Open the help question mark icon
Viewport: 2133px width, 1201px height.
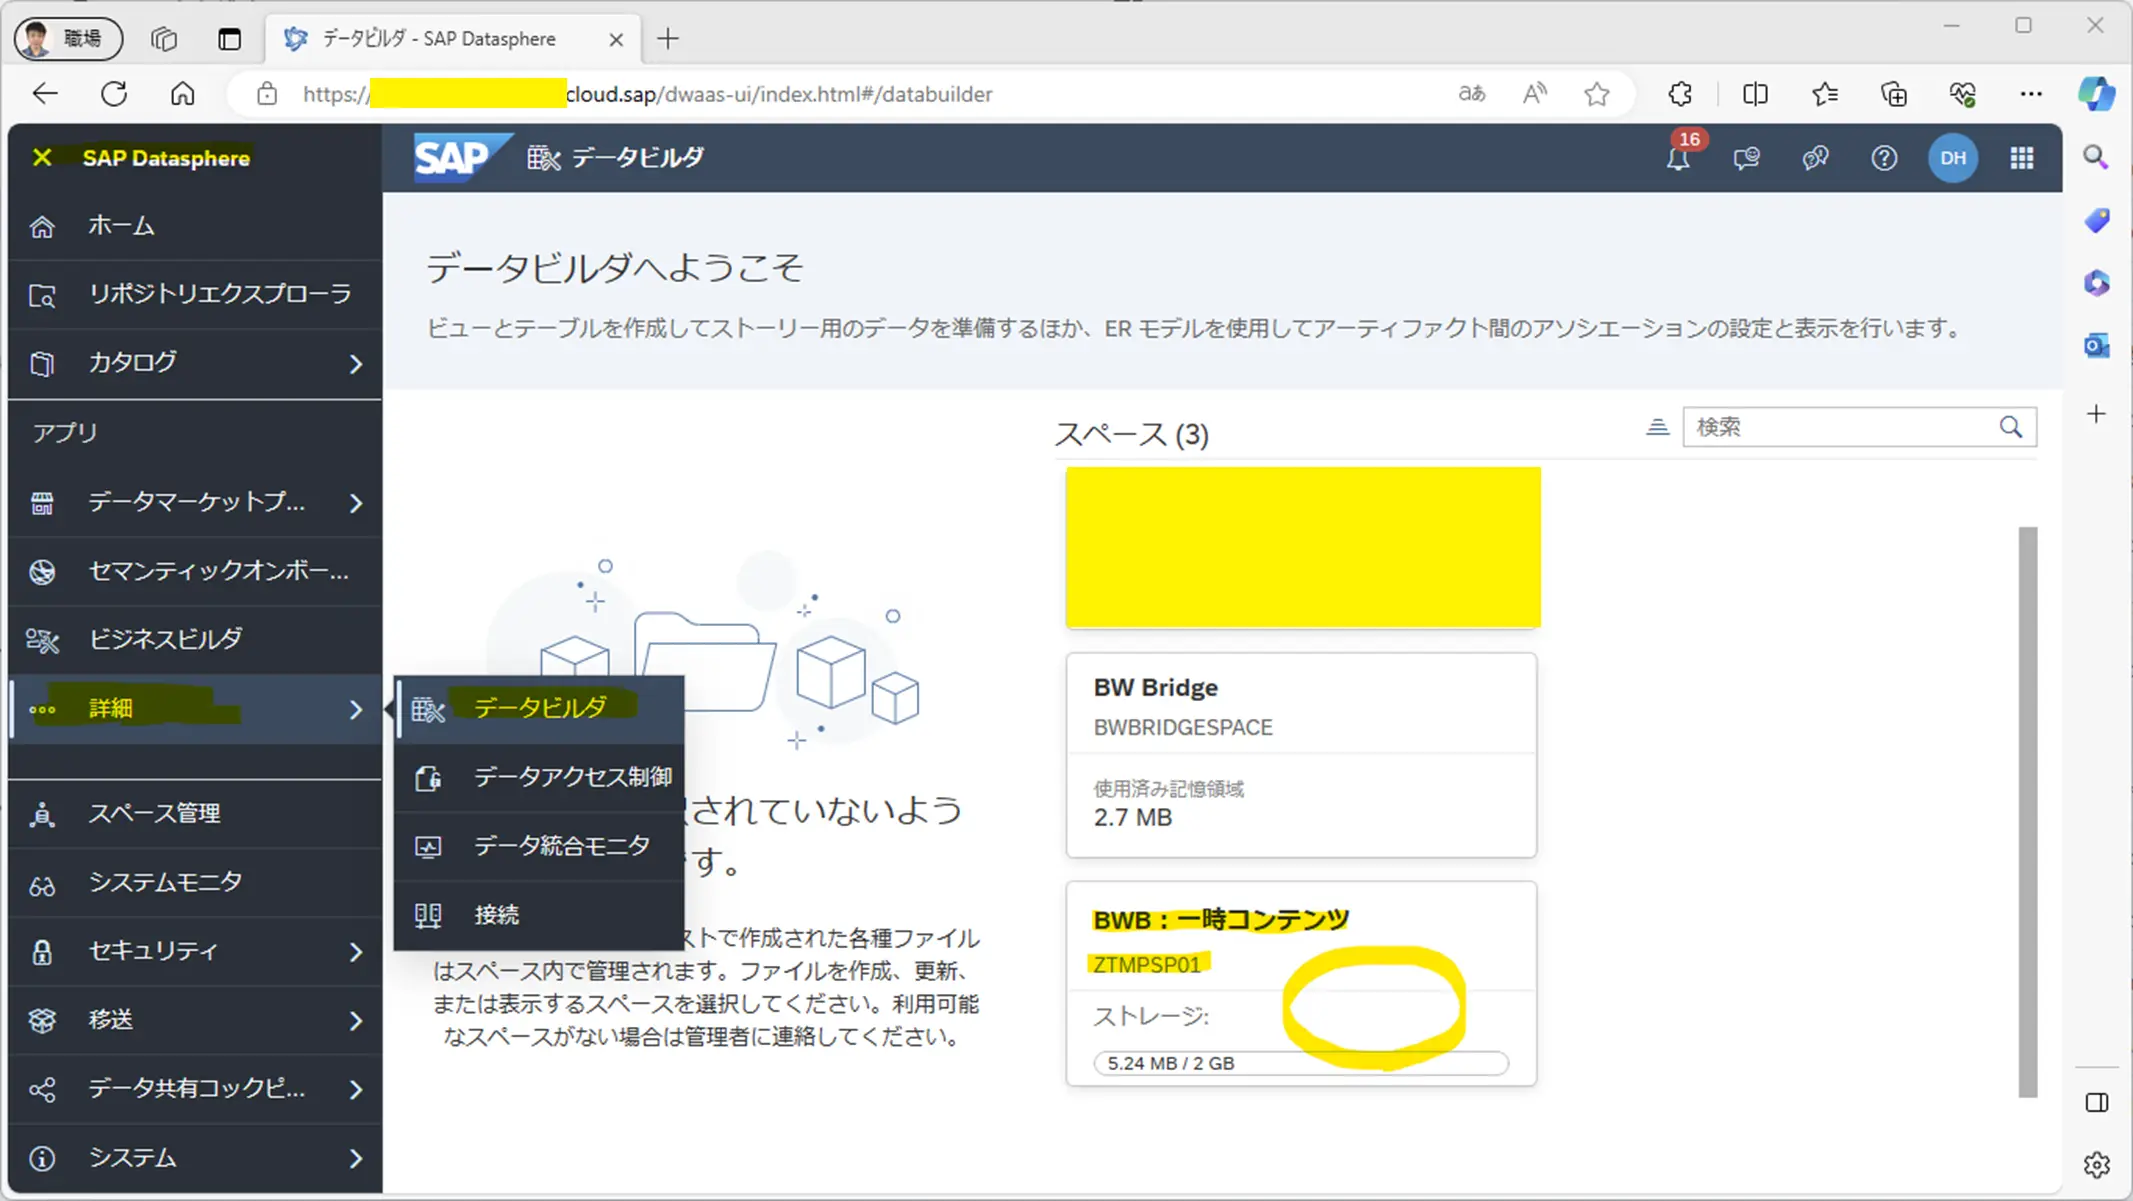tap(1884, 158)
